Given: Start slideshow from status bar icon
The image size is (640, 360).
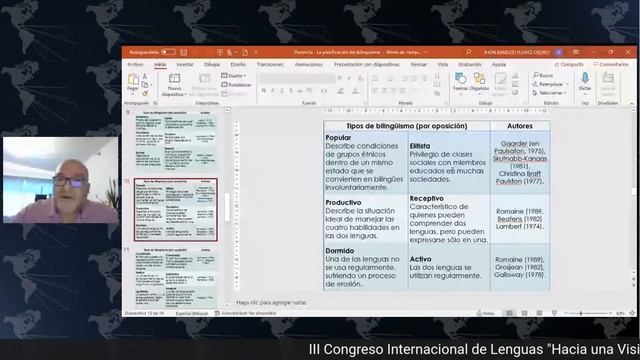Looking at the screenshot, I should click(x=554, y=313).
